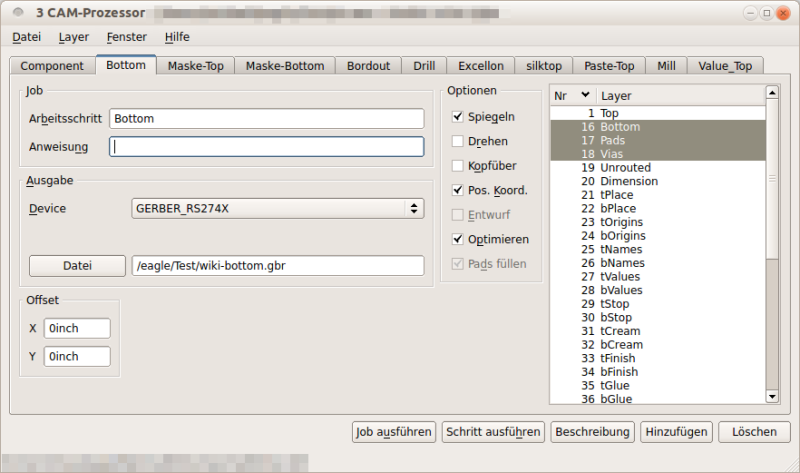This screenshot has width=800, height=473.
Task: Enable the Drehen option
Action: [458, 141]
